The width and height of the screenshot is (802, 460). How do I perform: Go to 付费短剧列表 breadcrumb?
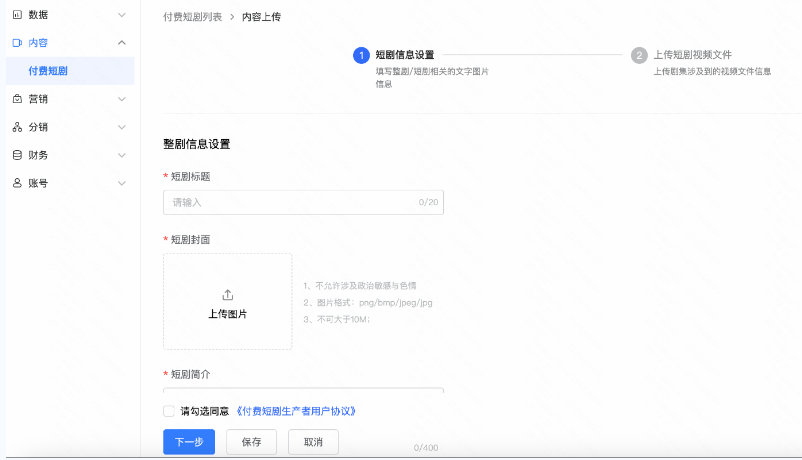coord(192,17)
